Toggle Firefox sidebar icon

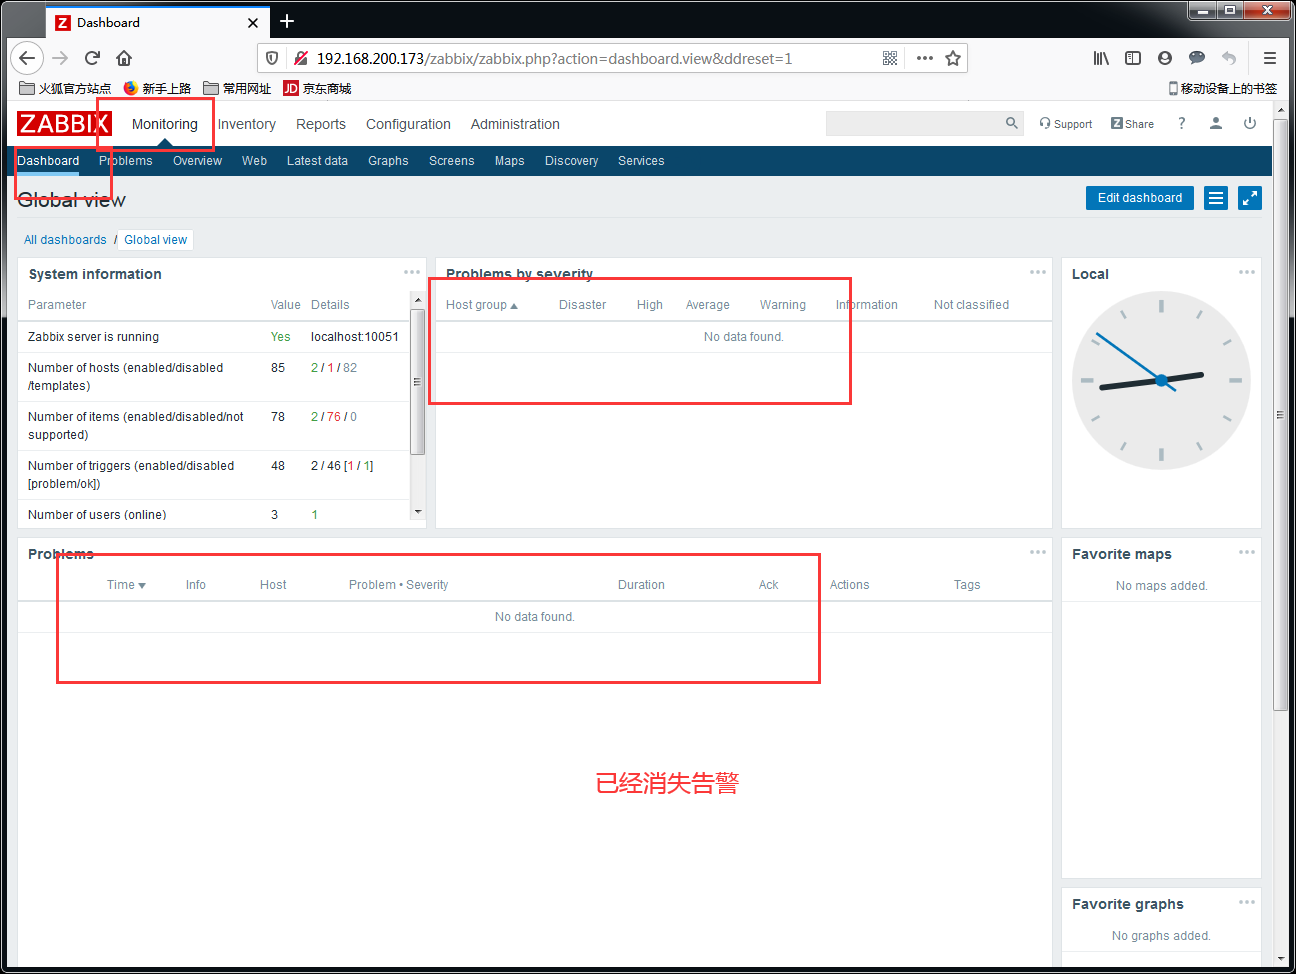(x=1133, y=58)
